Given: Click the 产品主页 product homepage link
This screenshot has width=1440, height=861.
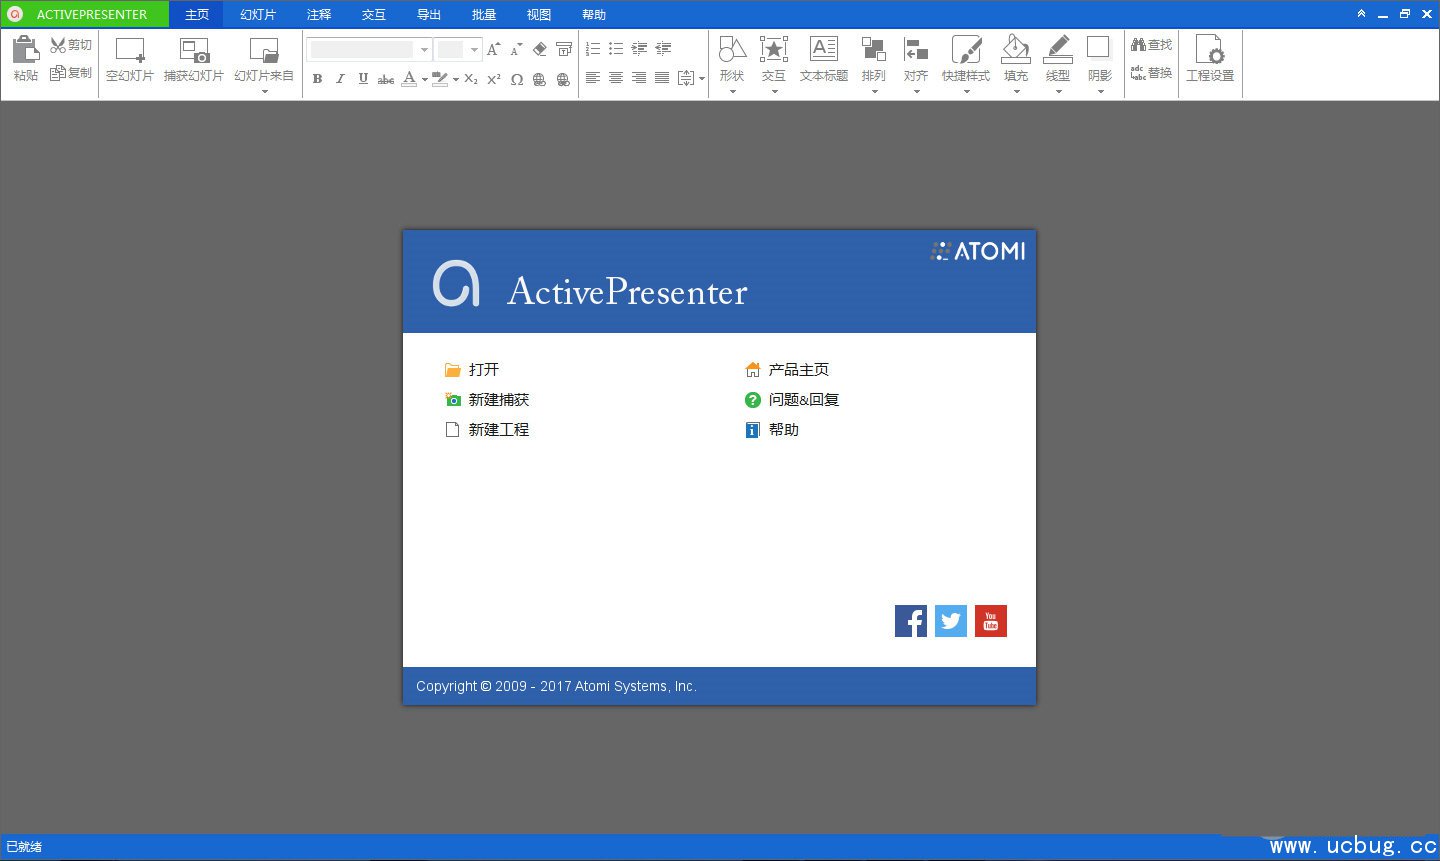Looking at the screenshot, I should click(798, 370).
